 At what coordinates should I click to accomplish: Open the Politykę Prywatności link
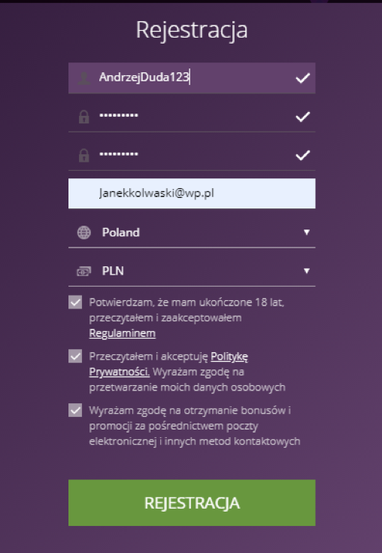169,364
